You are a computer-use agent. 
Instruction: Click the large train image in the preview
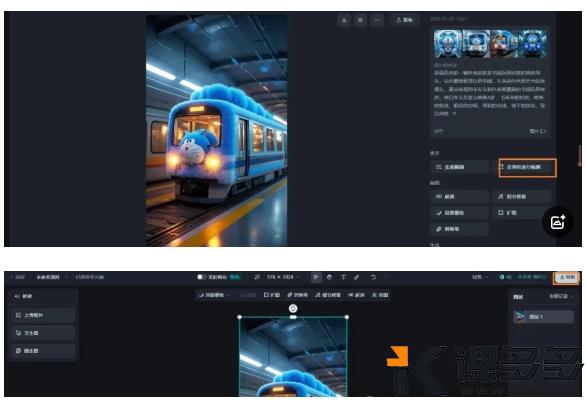point(216,130)
